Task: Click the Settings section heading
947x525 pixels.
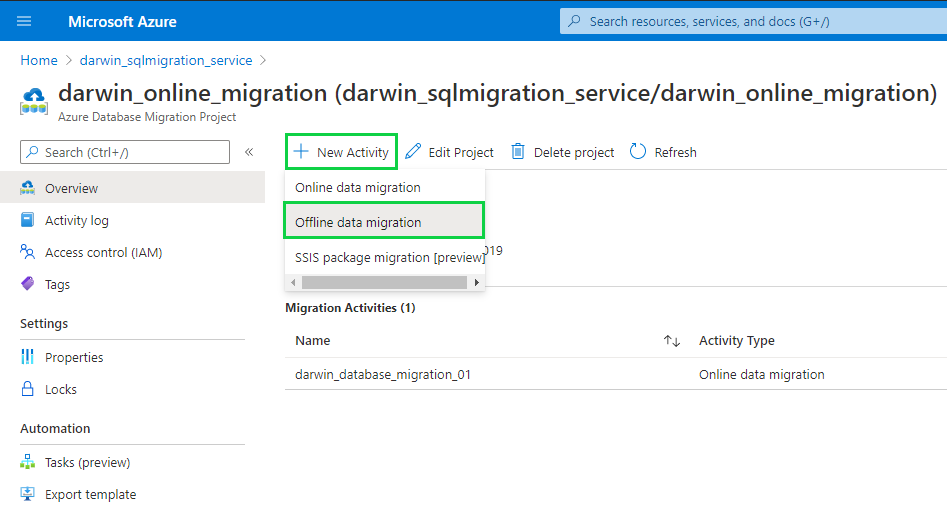Action: pyautogui.click(x=44, y=324)
